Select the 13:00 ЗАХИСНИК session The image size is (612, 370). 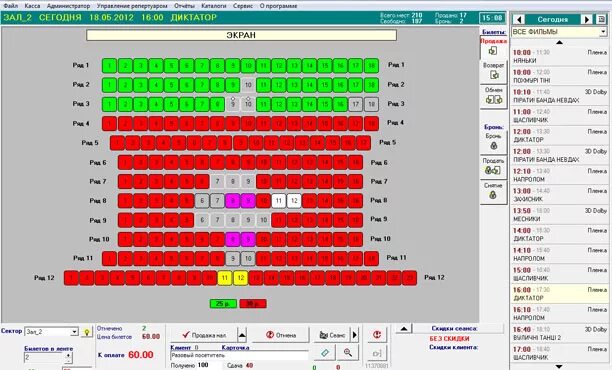[x=560, y=195]
